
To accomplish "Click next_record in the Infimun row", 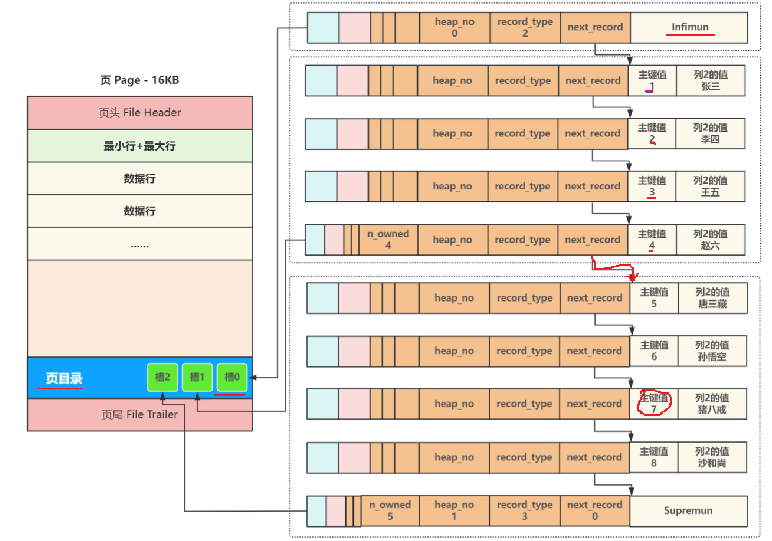I will [x=595, y=28].
